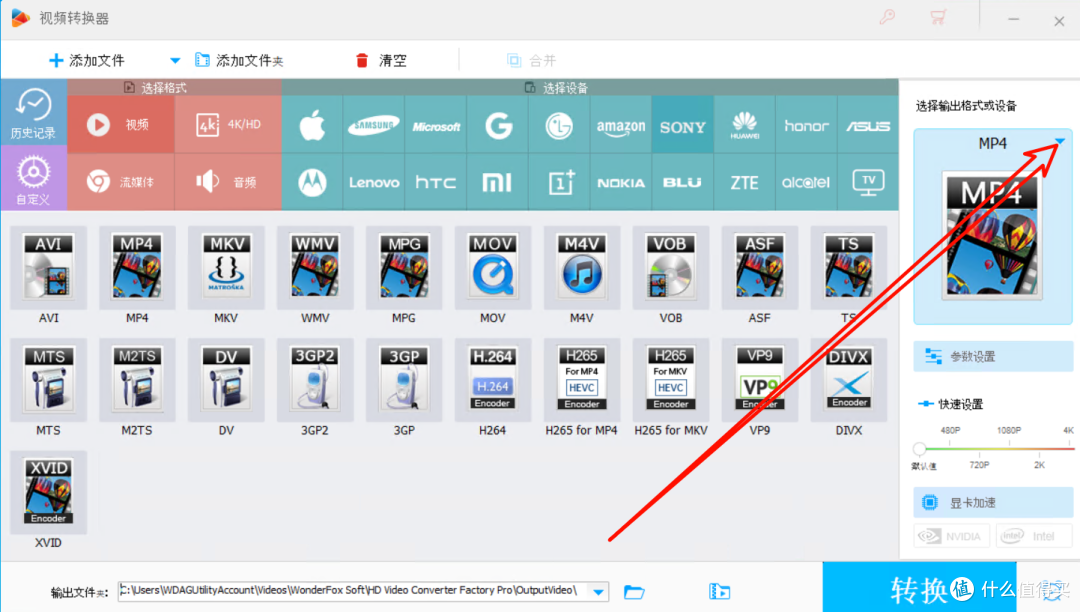Viewport: 1080px width, 612px height.
Task: Switch to 视频 video format category
Action: (x=121, y=125)
